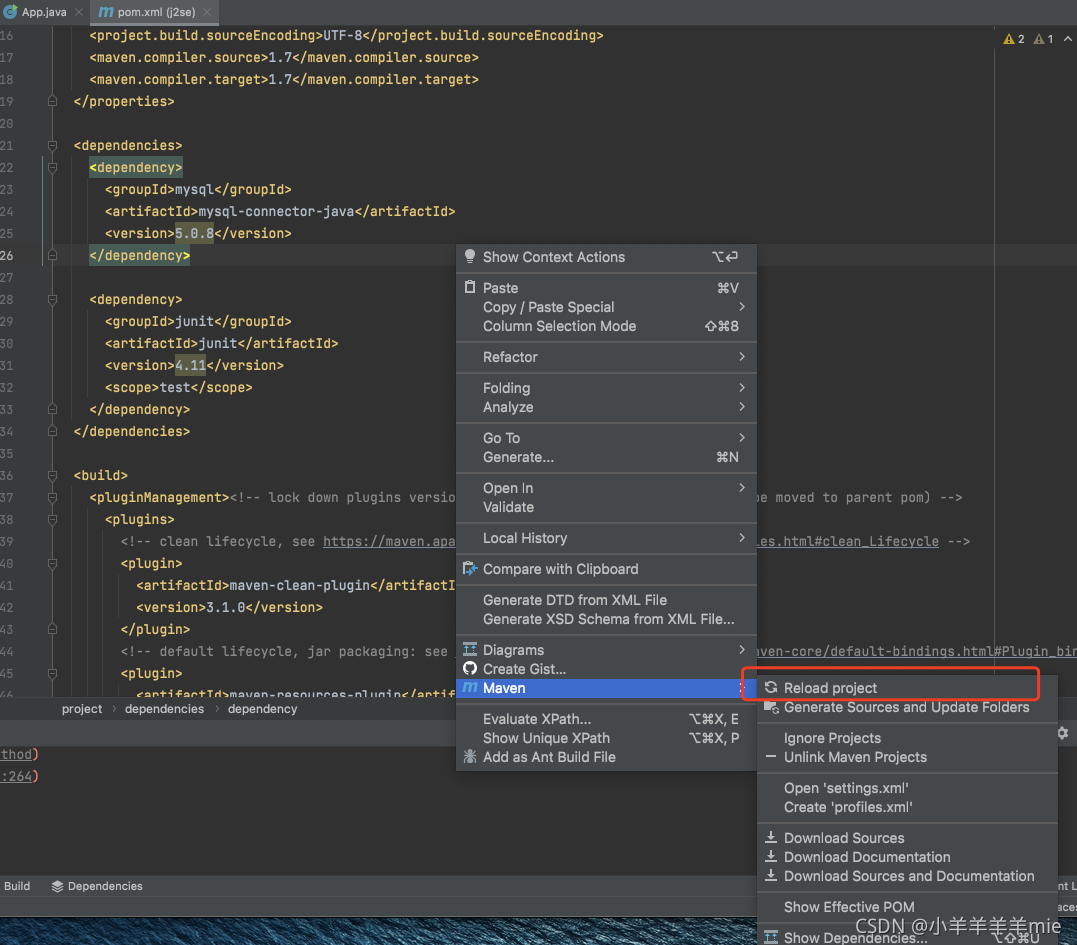Click the Show Context Actions lightbulb icon
The height and width of the screenshot is (945, 1077).
(470, 256)
